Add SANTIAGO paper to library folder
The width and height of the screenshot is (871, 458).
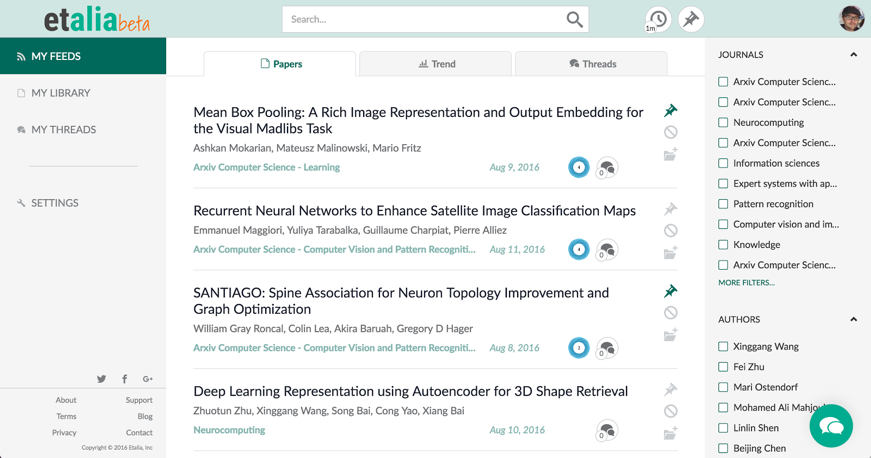tap(670, 334)
